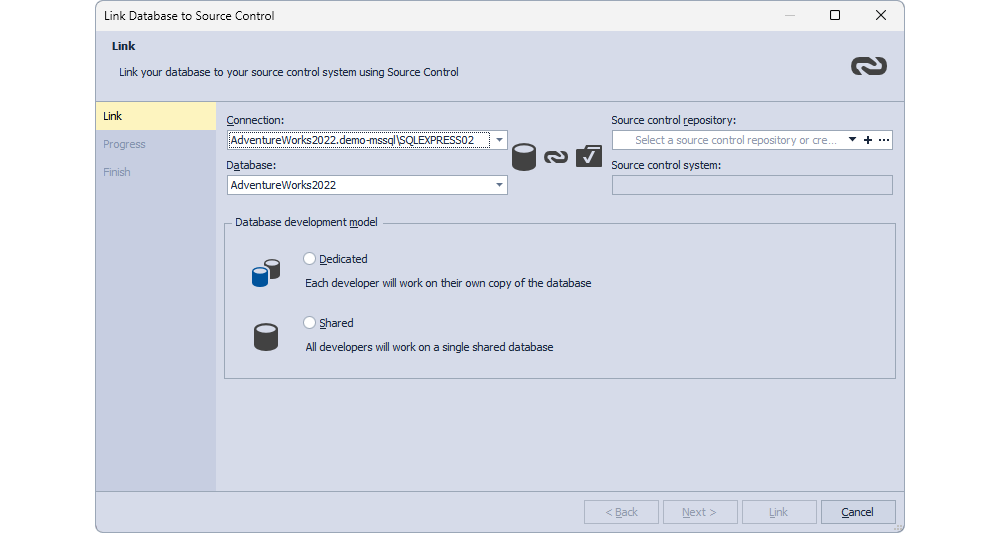This screenshot has height=533, width=1000.
Task: Click the chain link icon in header
Action: click(869, 66)
